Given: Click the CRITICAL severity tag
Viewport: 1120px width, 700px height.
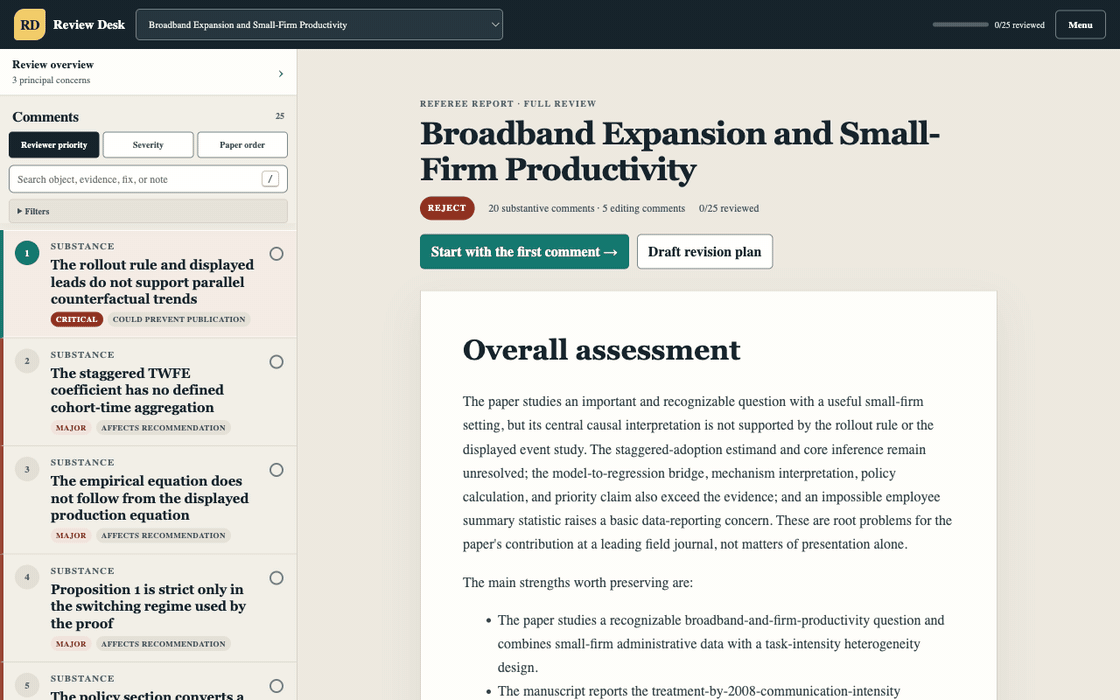Looking at the screenshot, I should click(76, 319).
